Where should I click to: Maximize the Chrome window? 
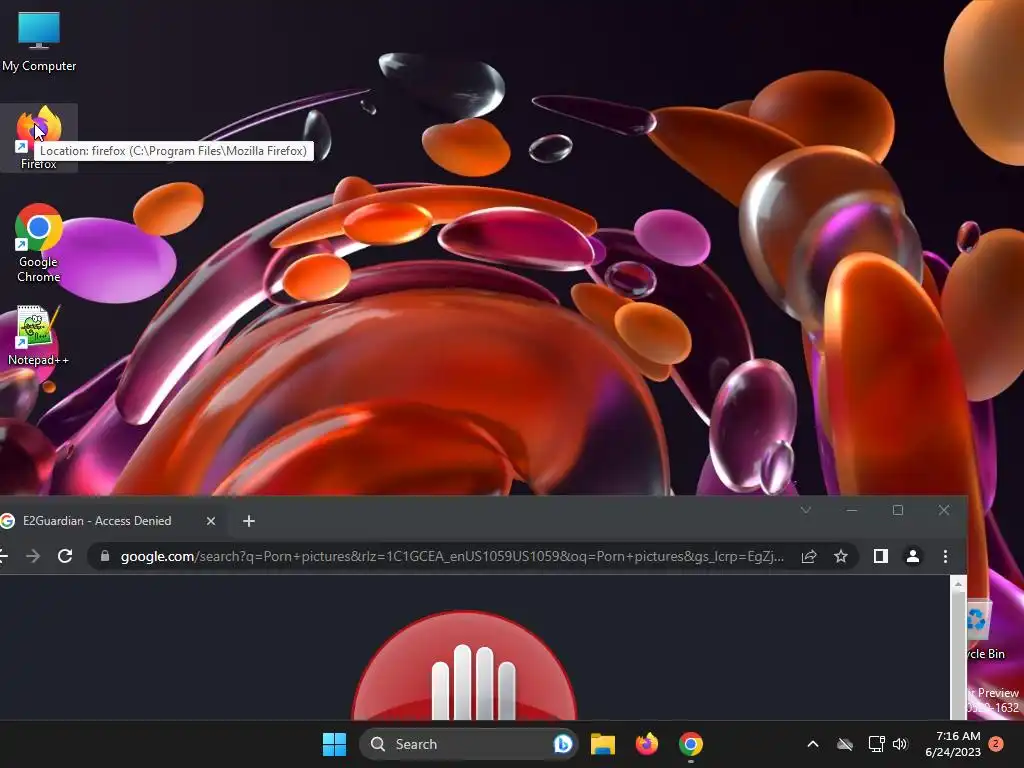pyautogui.click(x=898, y=510)
